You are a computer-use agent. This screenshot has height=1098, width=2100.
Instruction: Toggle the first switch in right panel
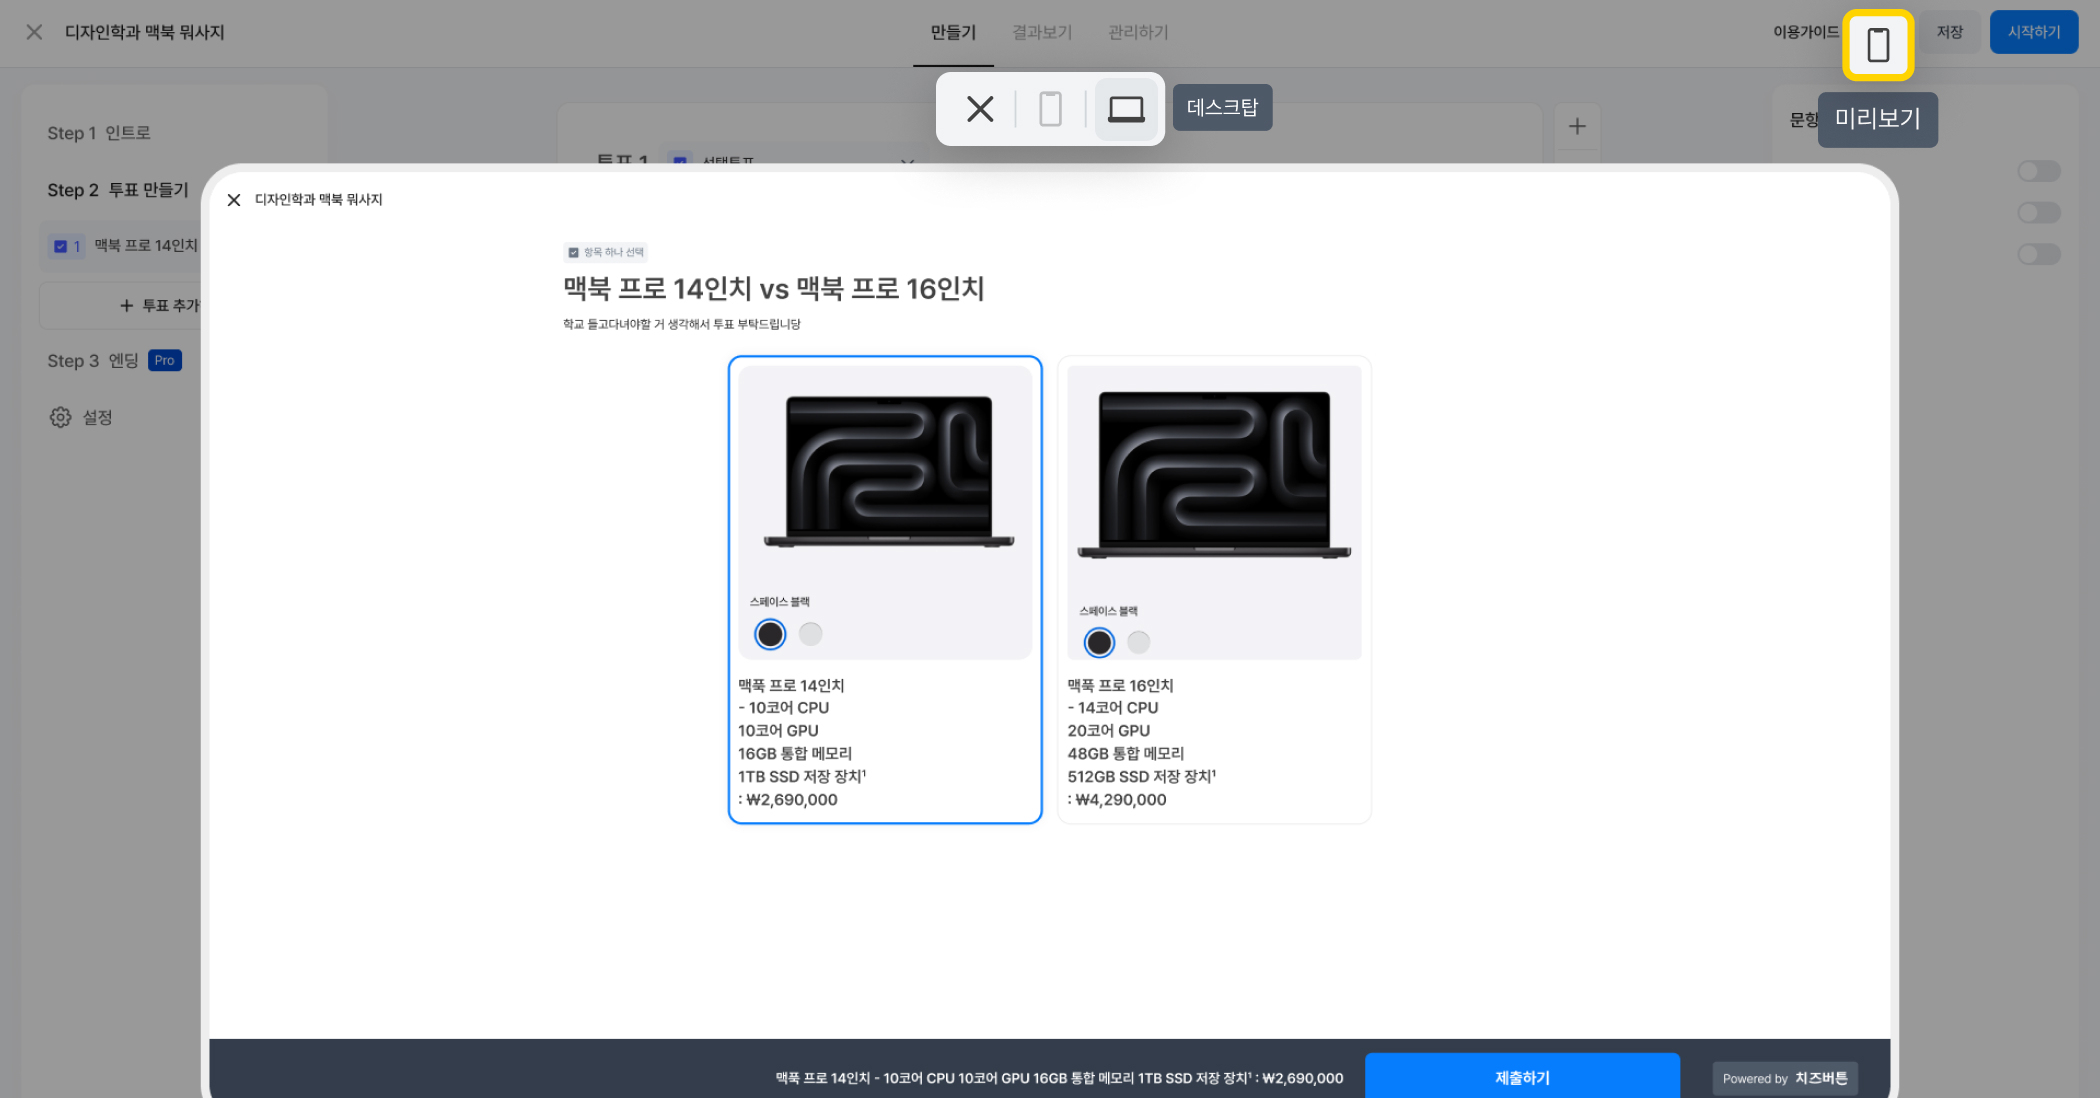pos(2038,171)
